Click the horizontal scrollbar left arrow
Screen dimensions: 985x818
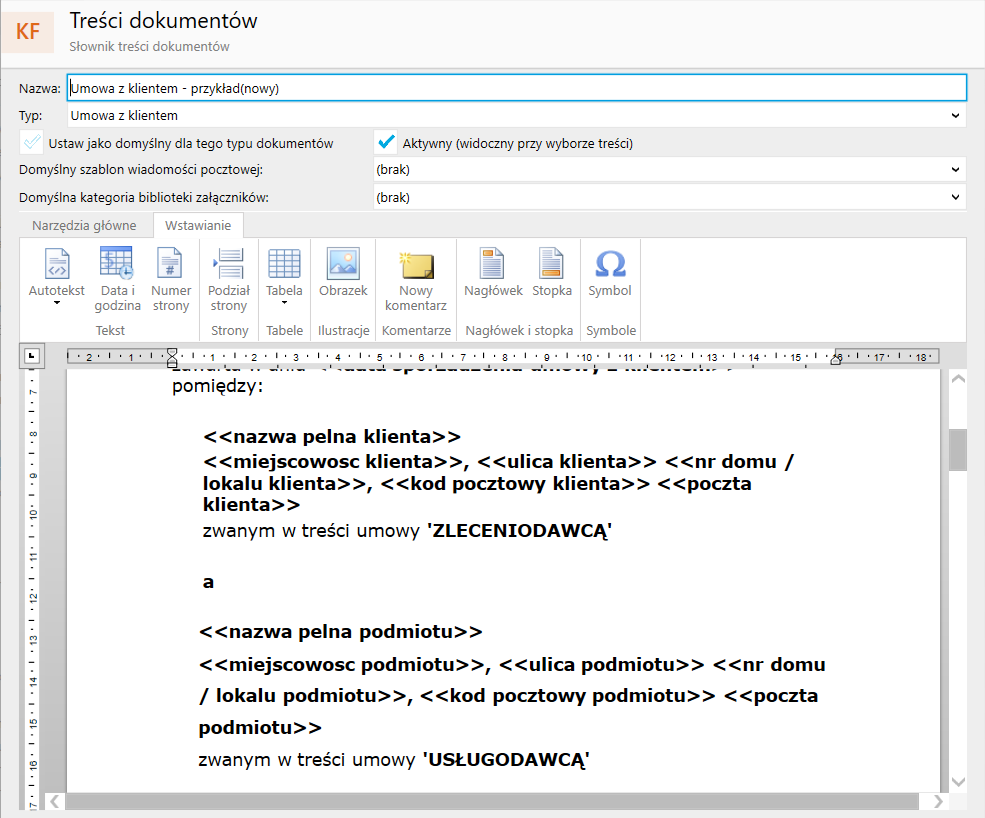55,801
